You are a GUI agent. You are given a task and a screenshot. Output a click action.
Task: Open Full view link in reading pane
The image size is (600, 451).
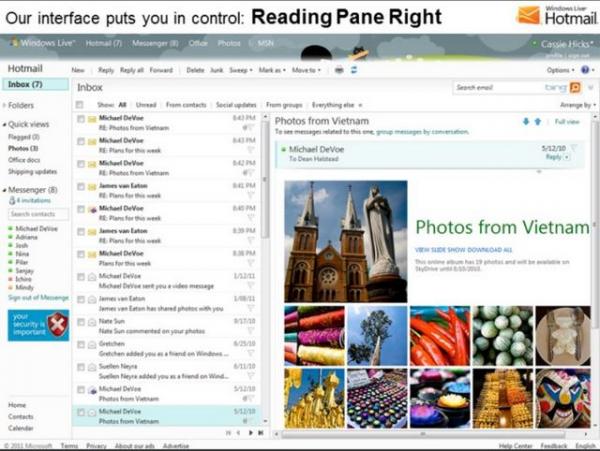(x=567, y=122)
